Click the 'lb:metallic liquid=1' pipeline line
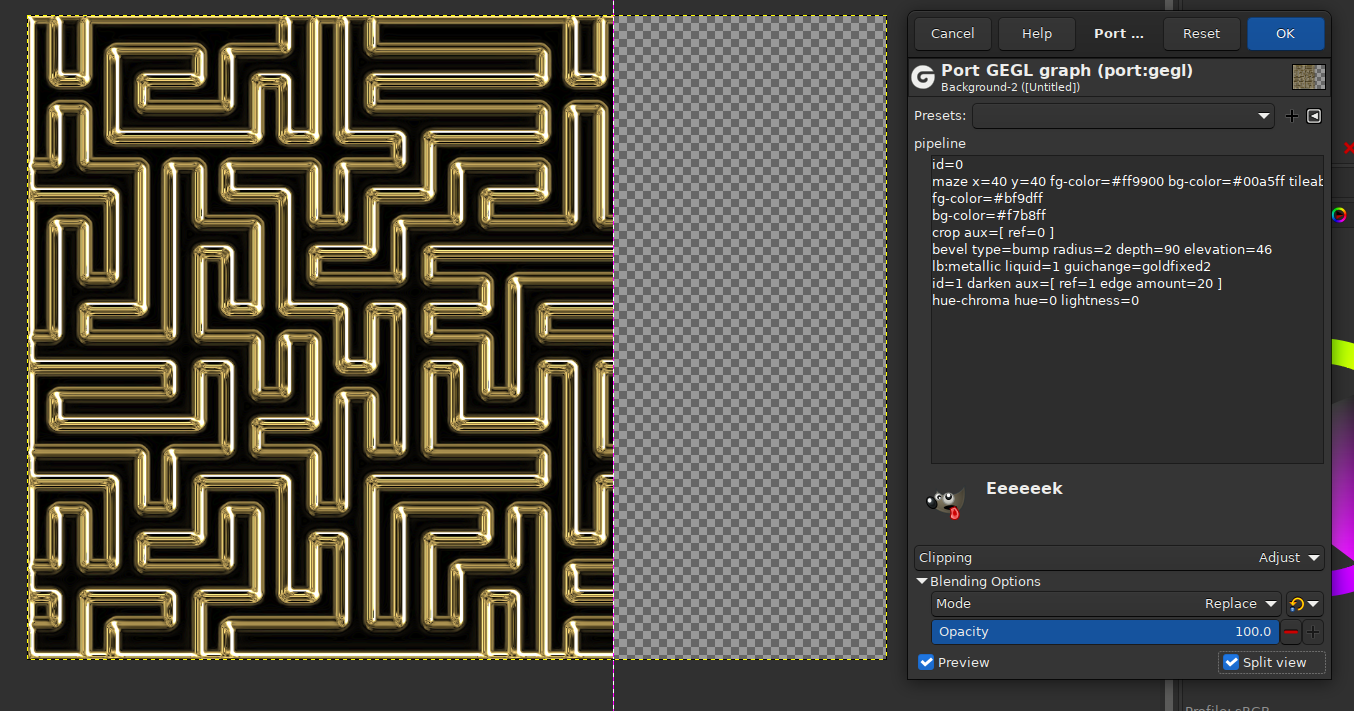The height and width of the screenshot is (711, 1354). pyautogui.click(x=1071, y=267)
